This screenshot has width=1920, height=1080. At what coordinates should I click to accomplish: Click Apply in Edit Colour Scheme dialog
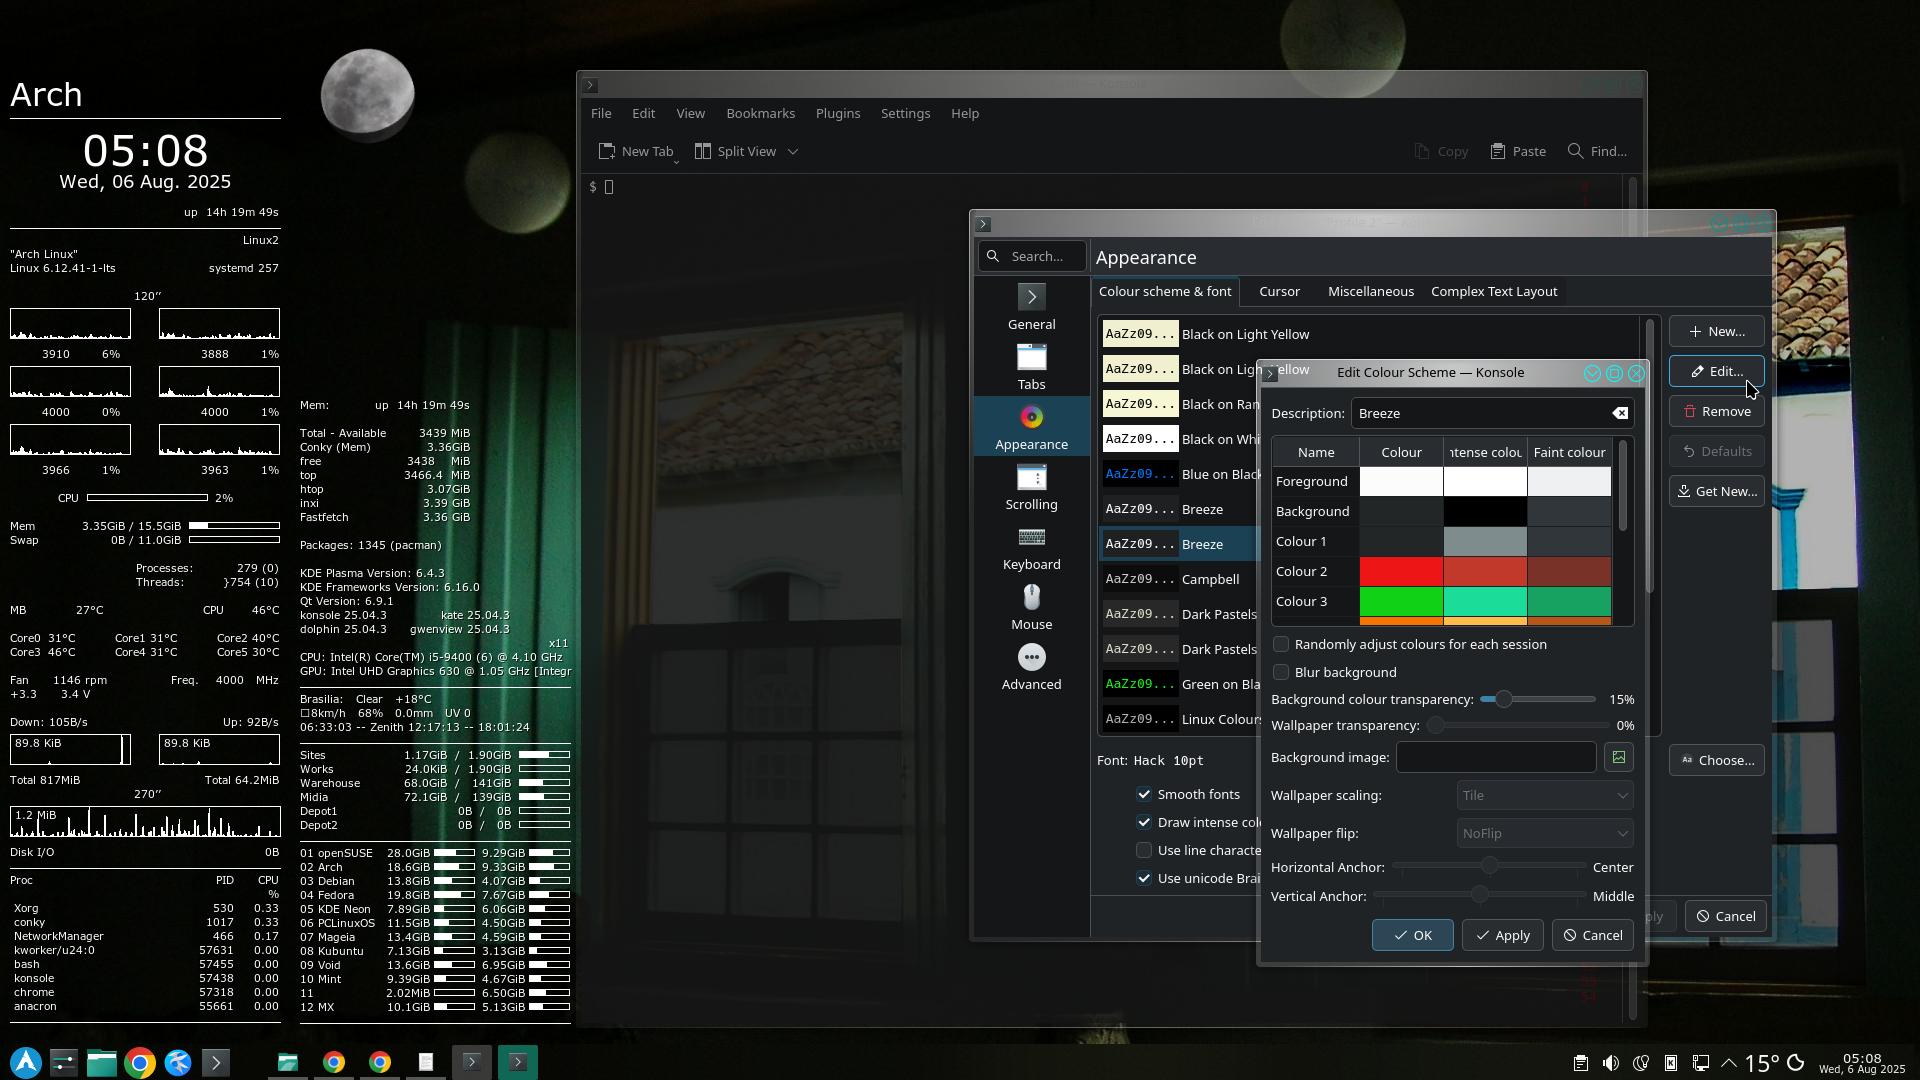(x=1502, y=935)
